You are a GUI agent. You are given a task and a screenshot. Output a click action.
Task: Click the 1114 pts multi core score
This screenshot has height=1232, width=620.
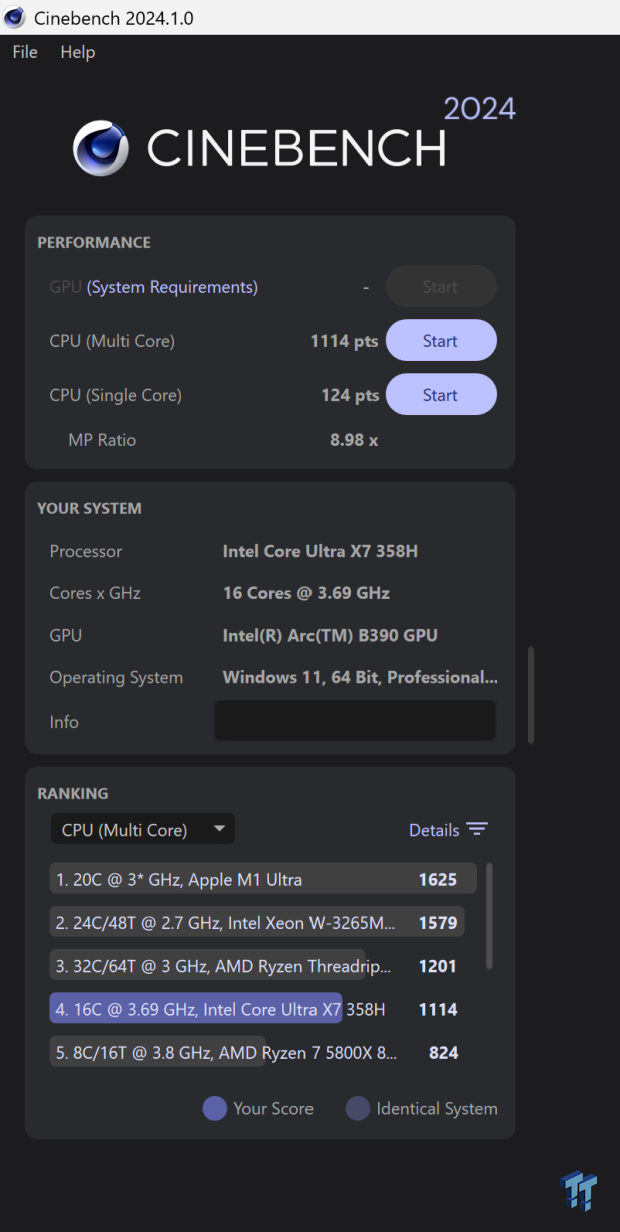[344, 341]
